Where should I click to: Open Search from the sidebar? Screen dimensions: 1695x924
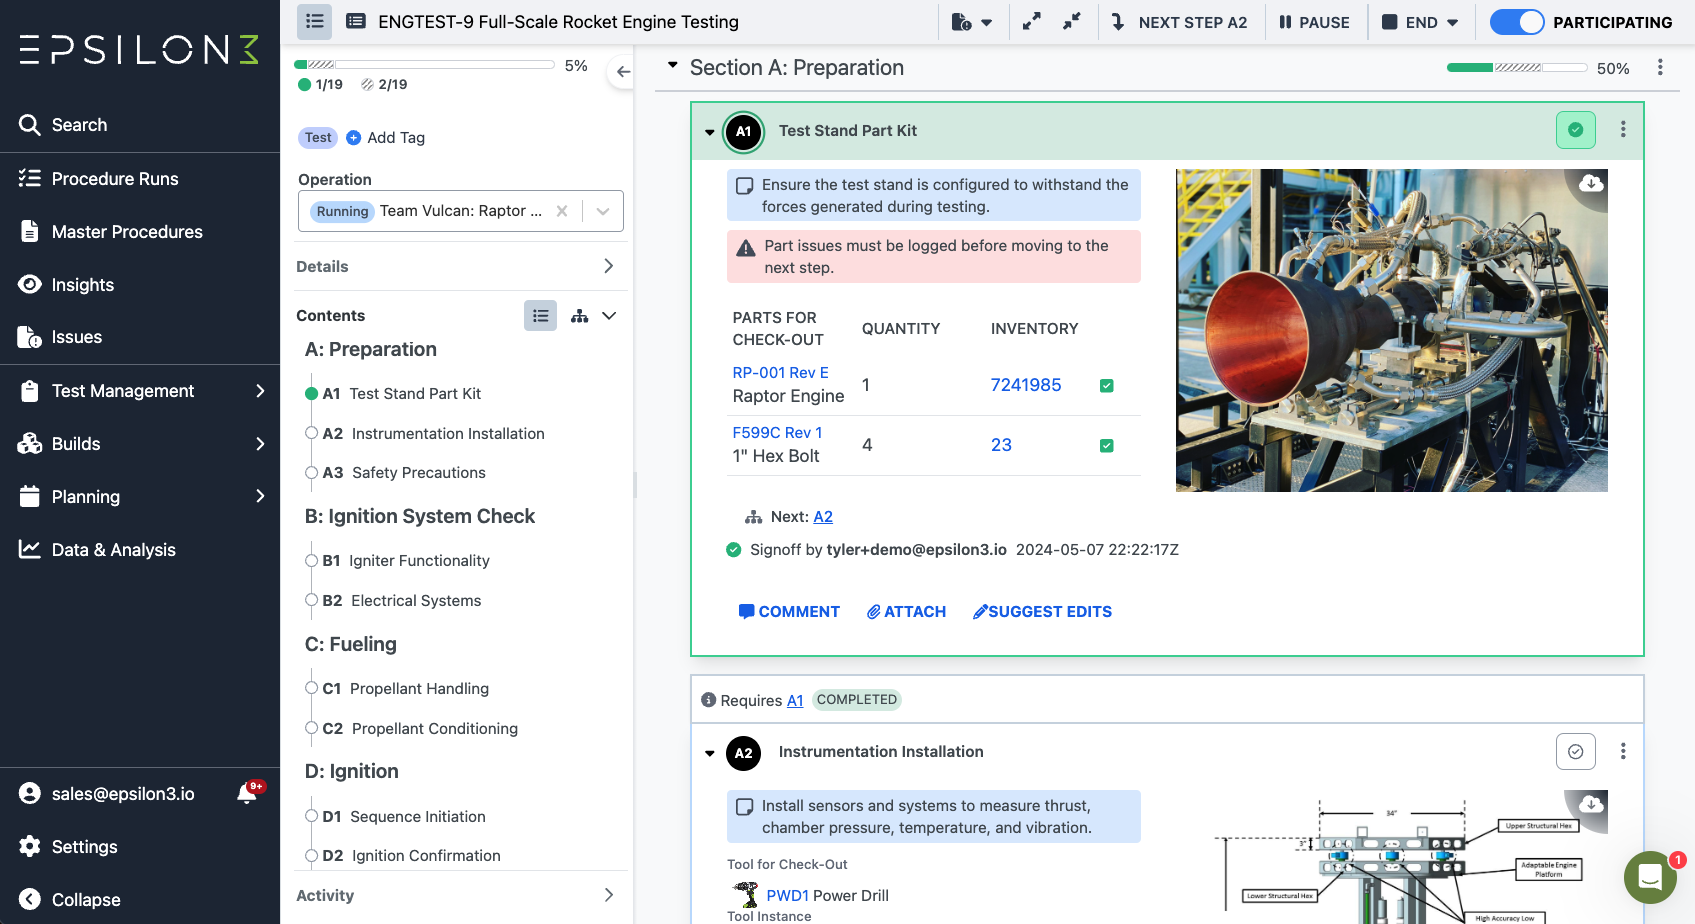(x=79, y=124)
